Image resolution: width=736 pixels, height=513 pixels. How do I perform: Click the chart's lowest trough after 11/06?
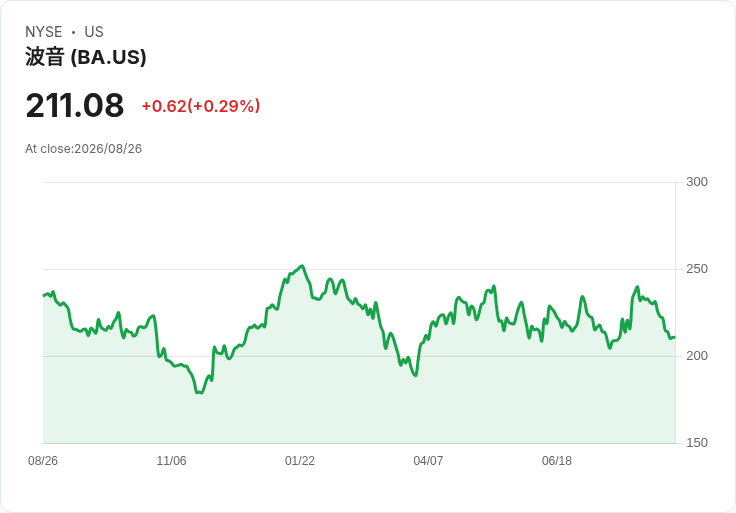[199, 392]
